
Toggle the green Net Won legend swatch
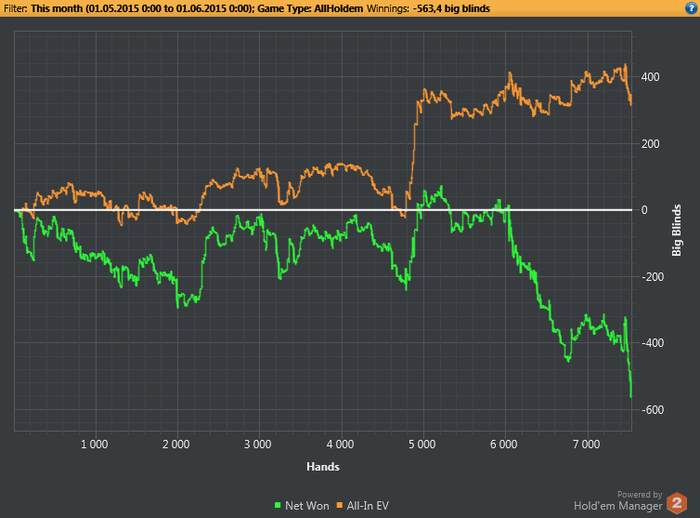tap(278, 505)
